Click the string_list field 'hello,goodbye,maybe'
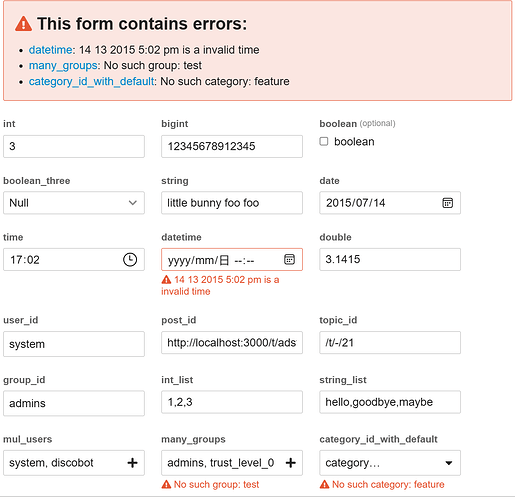Viewport: 515px width, 499px height. [390, 402]
